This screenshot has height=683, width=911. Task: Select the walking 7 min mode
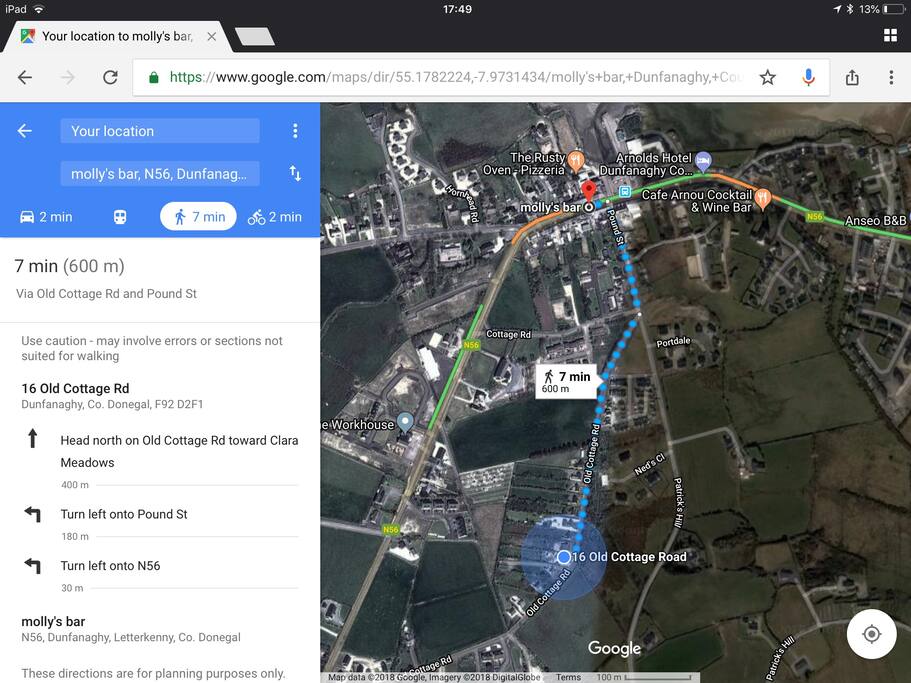pos(198,217)
